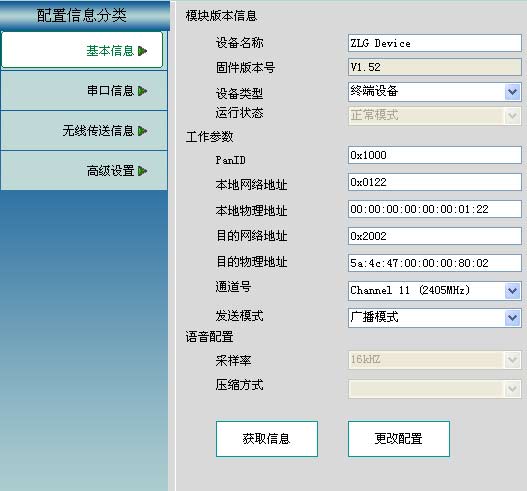
Task: Click the 运行状态 label
Action: click(240, 113)
